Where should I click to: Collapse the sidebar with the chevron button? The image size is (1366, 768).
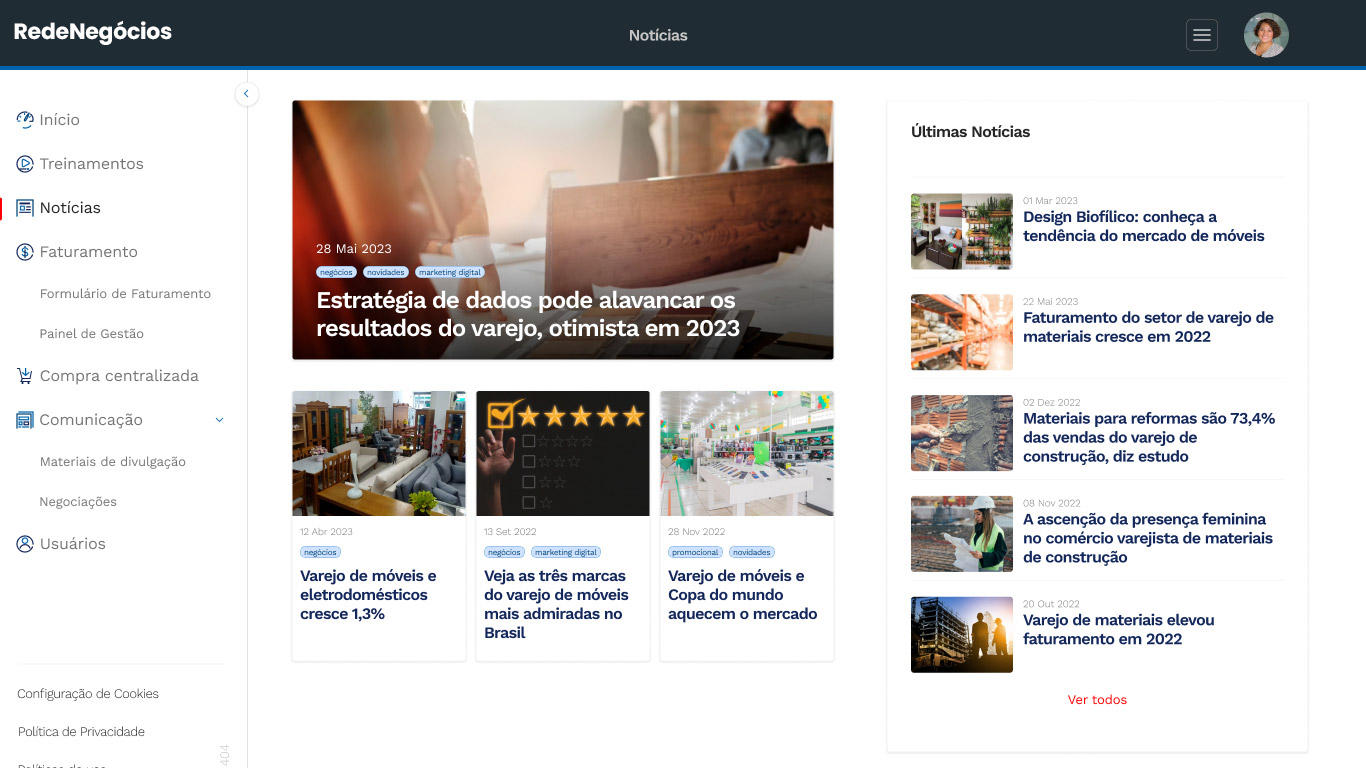[246, 94]
